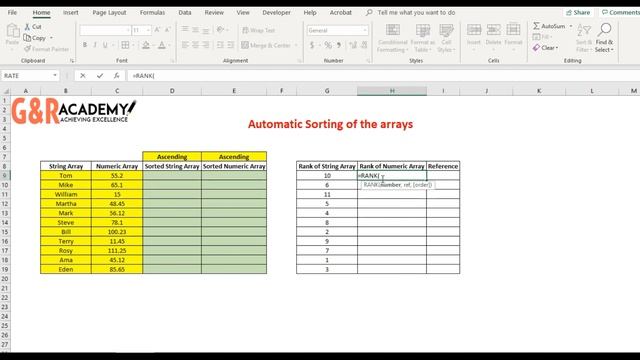The height and width of the screenshot is (360, 640).
Task: Expand the Name Box dropdown arrow
Action: coord(55,76)
